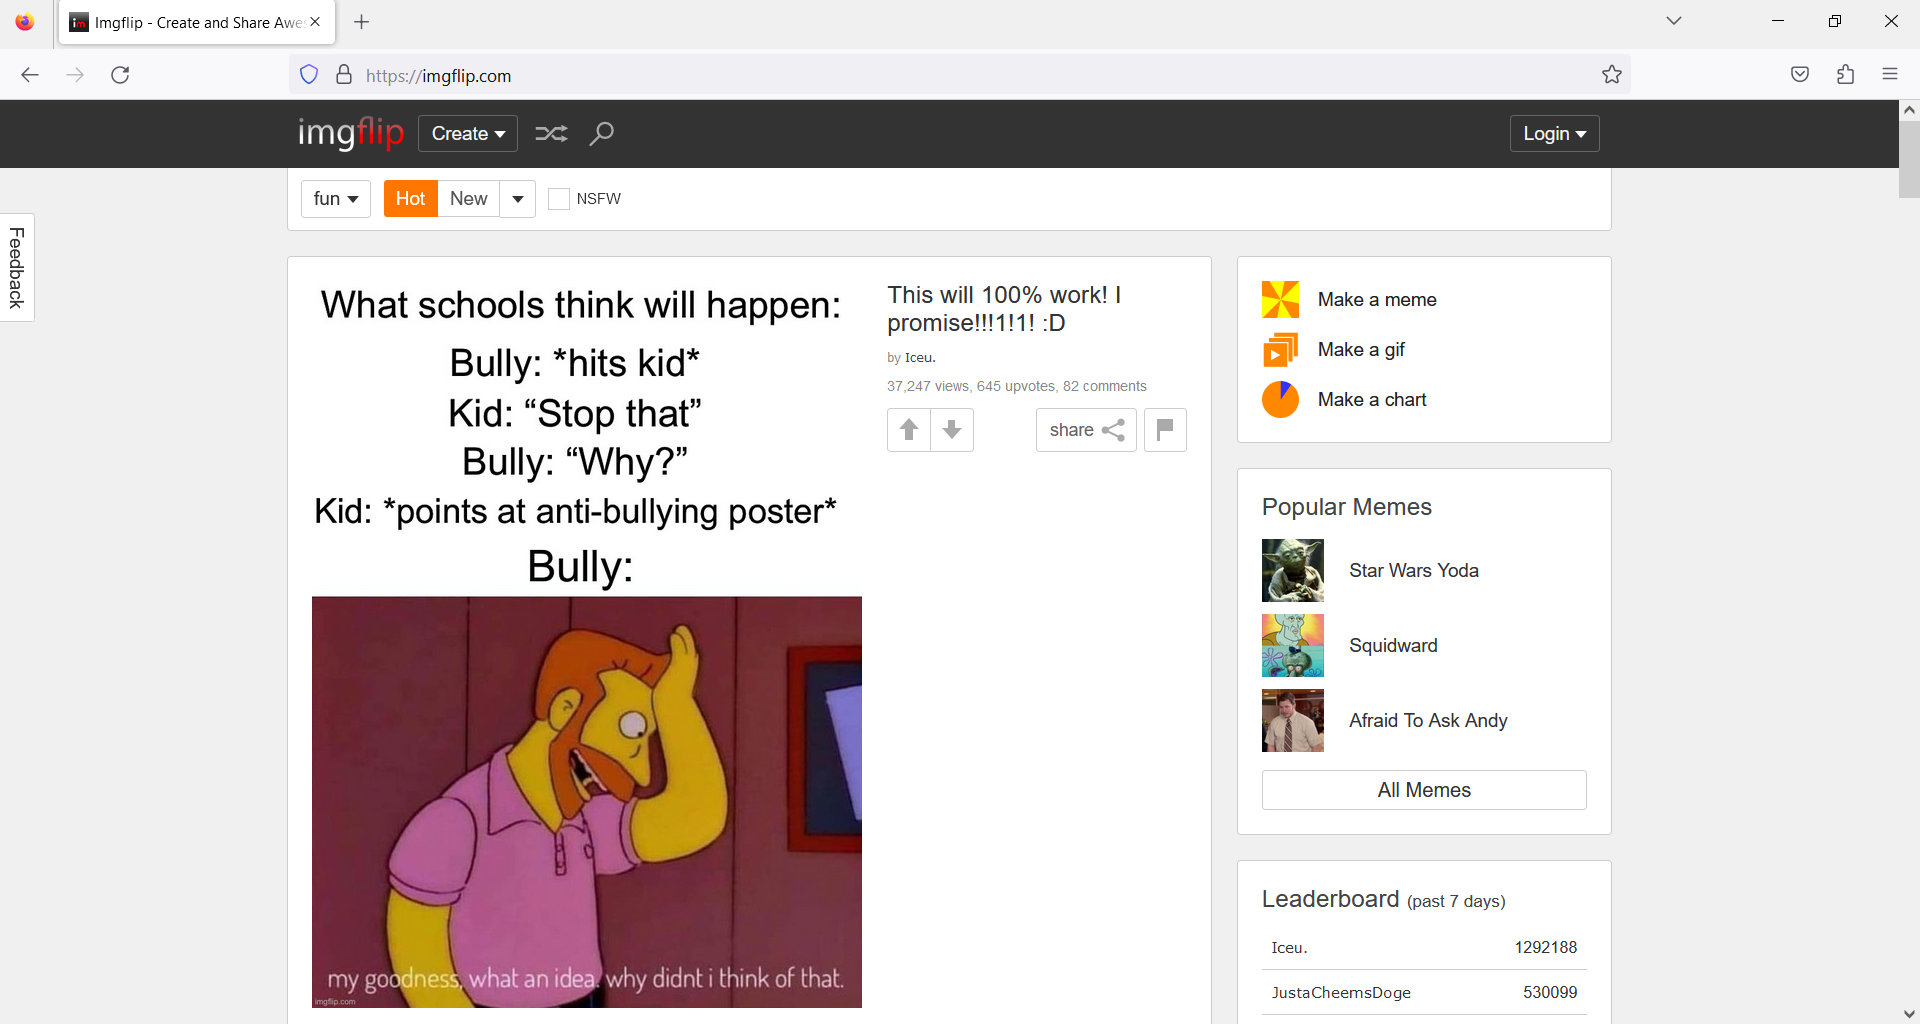Click the '37,247 views, 645 upvotes, 82 comments' text

point(1017,387)
